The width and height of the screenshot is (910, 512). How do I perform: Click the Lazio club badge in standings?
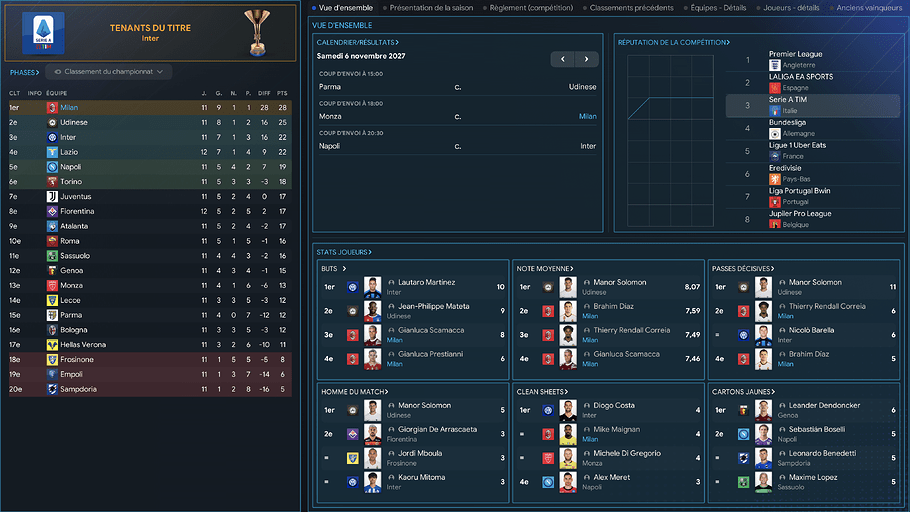[x=52, y=152]
